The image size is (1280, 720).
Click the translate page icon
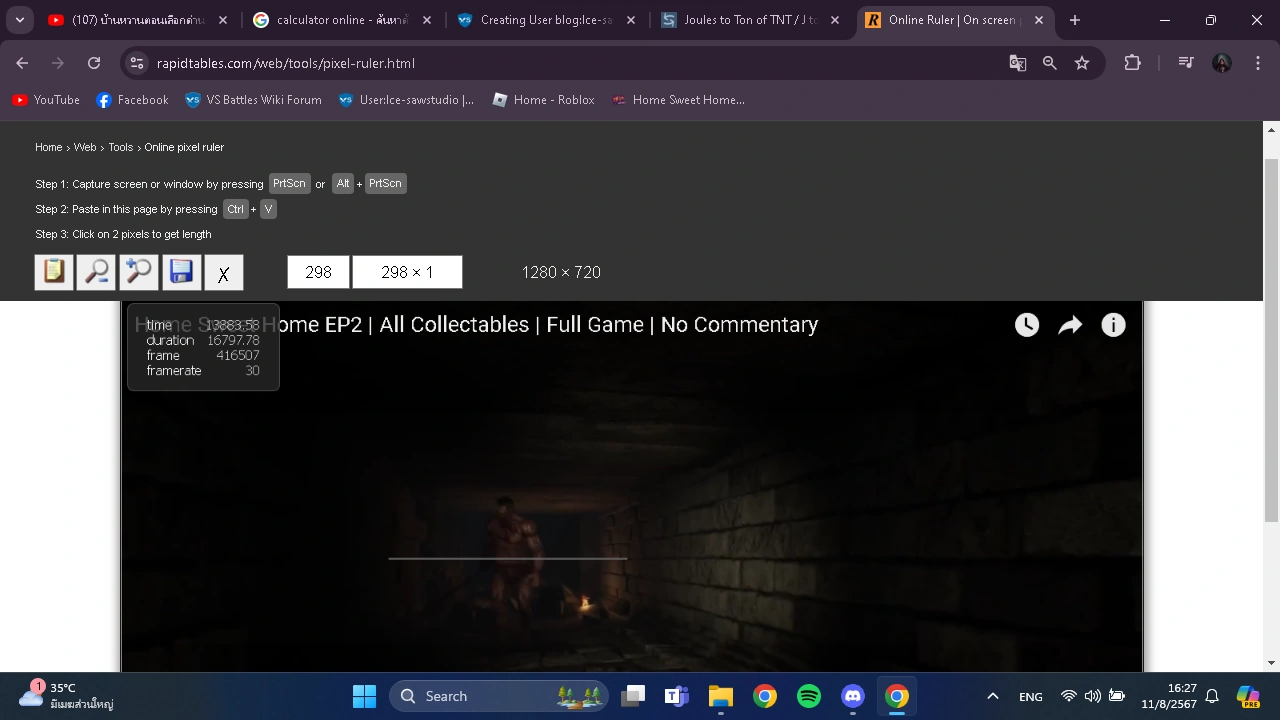pos(1018,63)
